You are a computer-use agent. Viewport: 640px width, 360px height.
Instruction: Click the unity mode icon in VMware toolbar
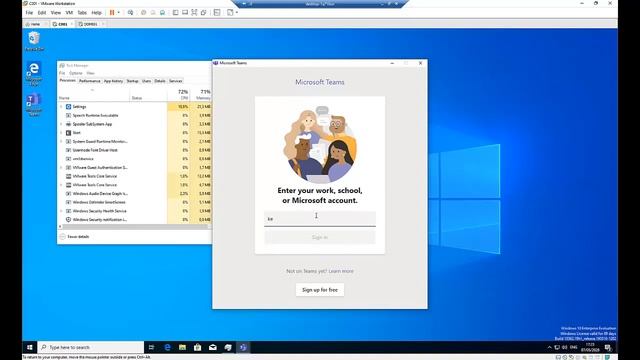click(x=203, y=13)
